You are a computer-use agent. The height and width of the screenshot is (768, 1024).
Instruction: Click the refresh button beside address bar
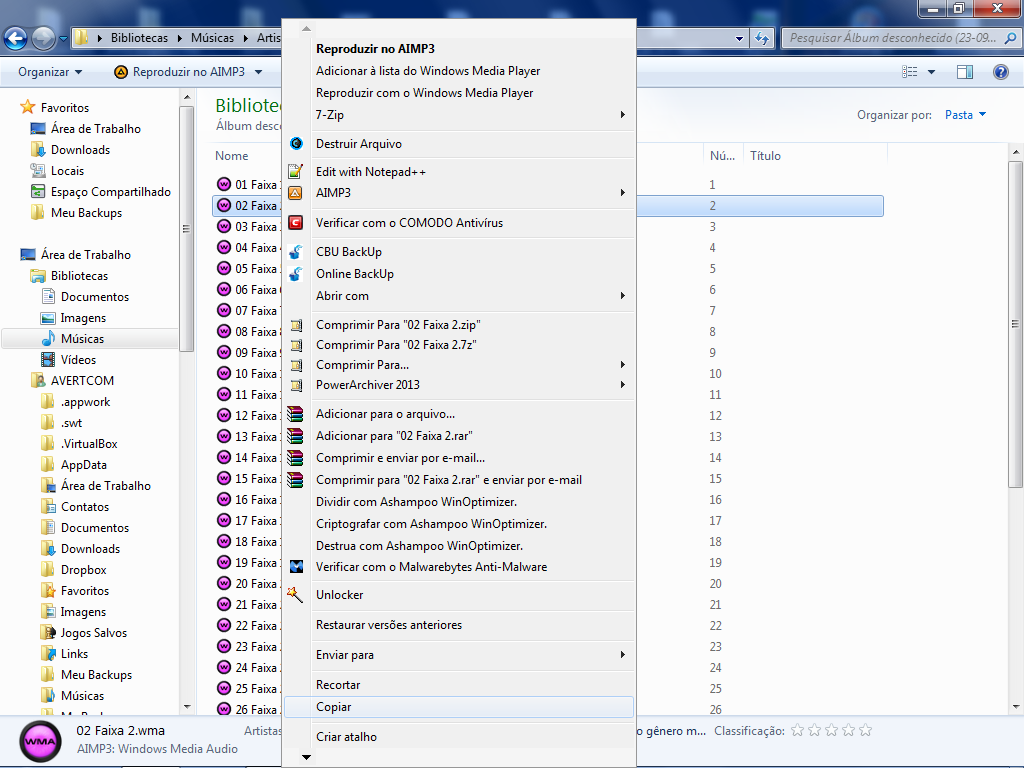coord(761,39)
